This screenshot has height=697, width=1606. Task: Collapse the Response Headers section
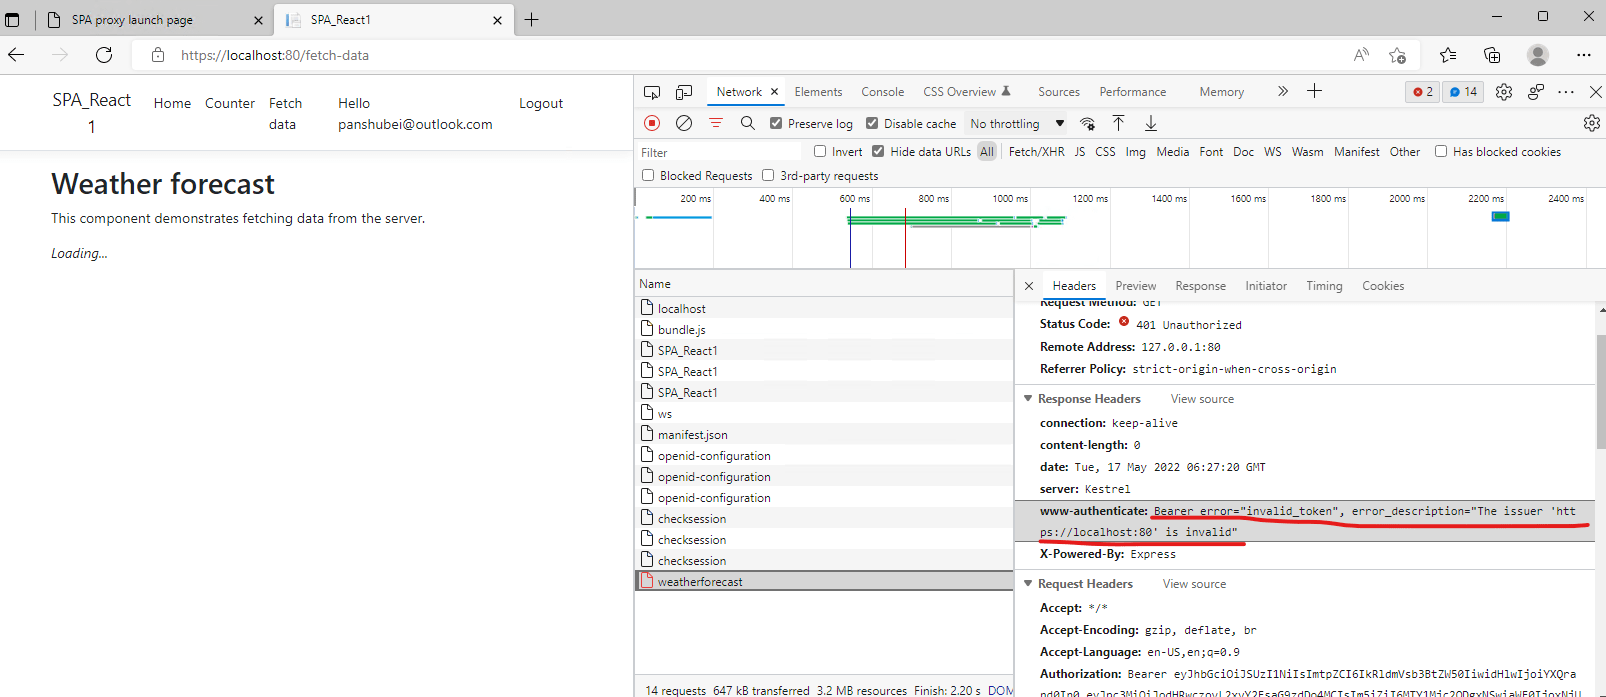[1028, 399]
